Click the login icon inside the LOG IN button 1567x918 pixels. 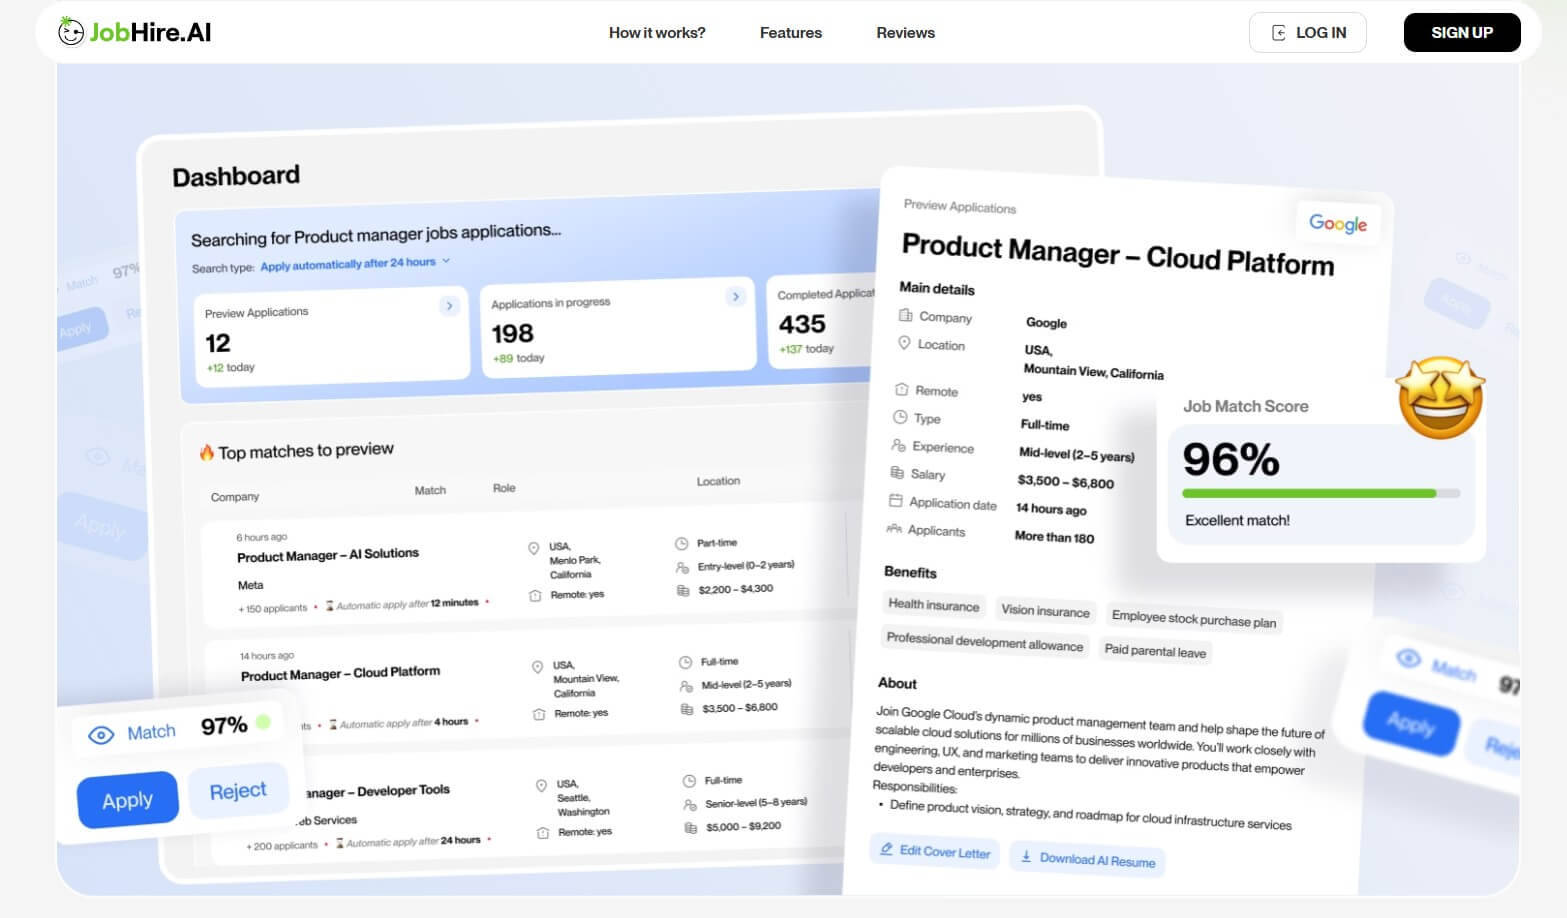point(1279,32)
